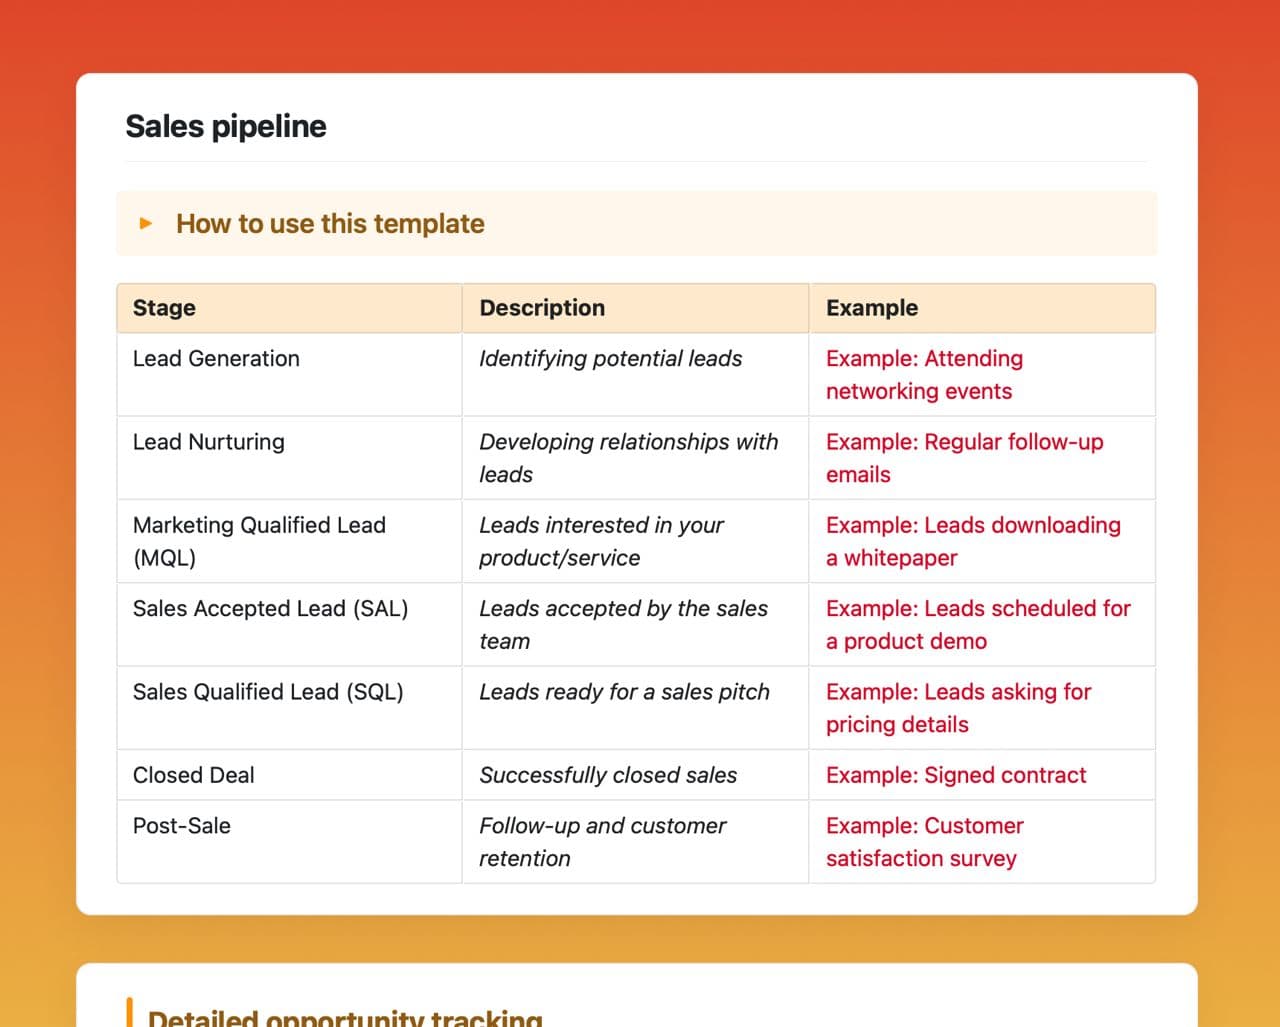Click the "Detailed opportunity tracking" heading

tap(345, 1017)
